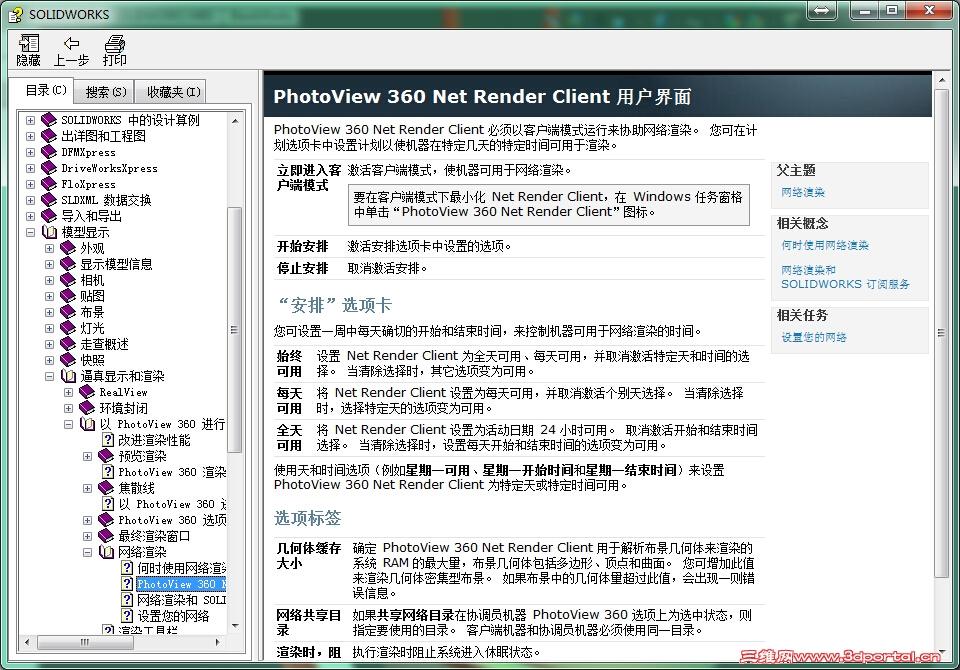Select the book icon beside FloXpress
960x670 pixels.
[49, 183]
